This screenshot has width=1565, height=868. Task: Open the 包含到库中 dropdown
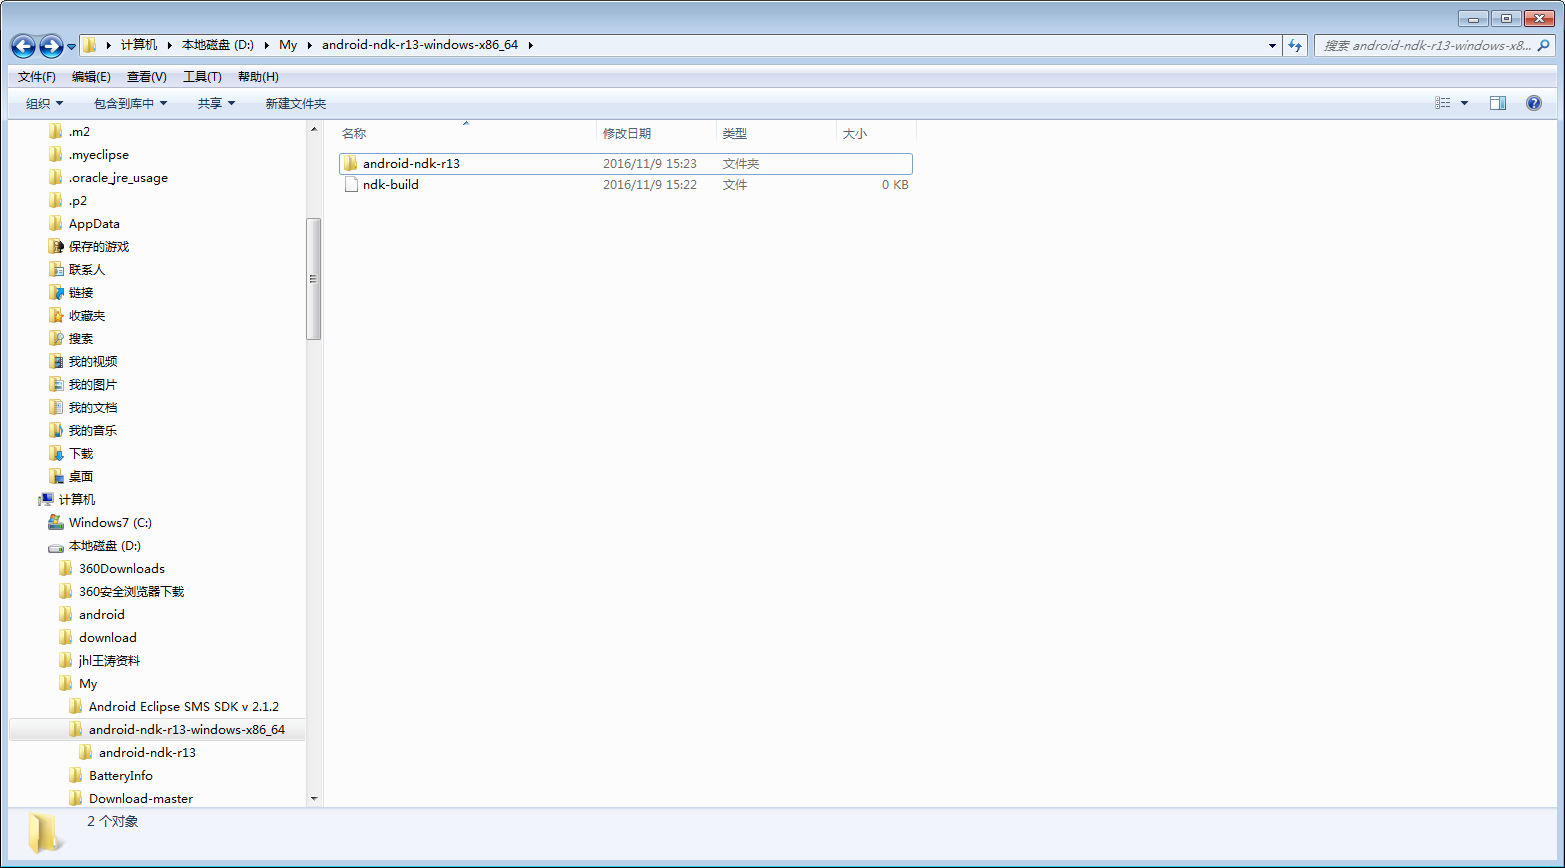coord(130,103)
